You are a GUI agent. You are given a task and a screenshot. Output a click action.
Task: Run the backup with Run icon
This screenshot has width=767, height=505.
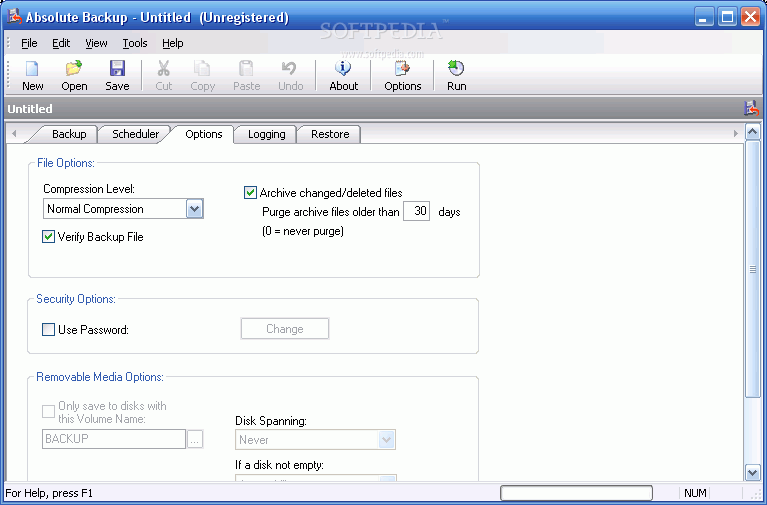456,69
